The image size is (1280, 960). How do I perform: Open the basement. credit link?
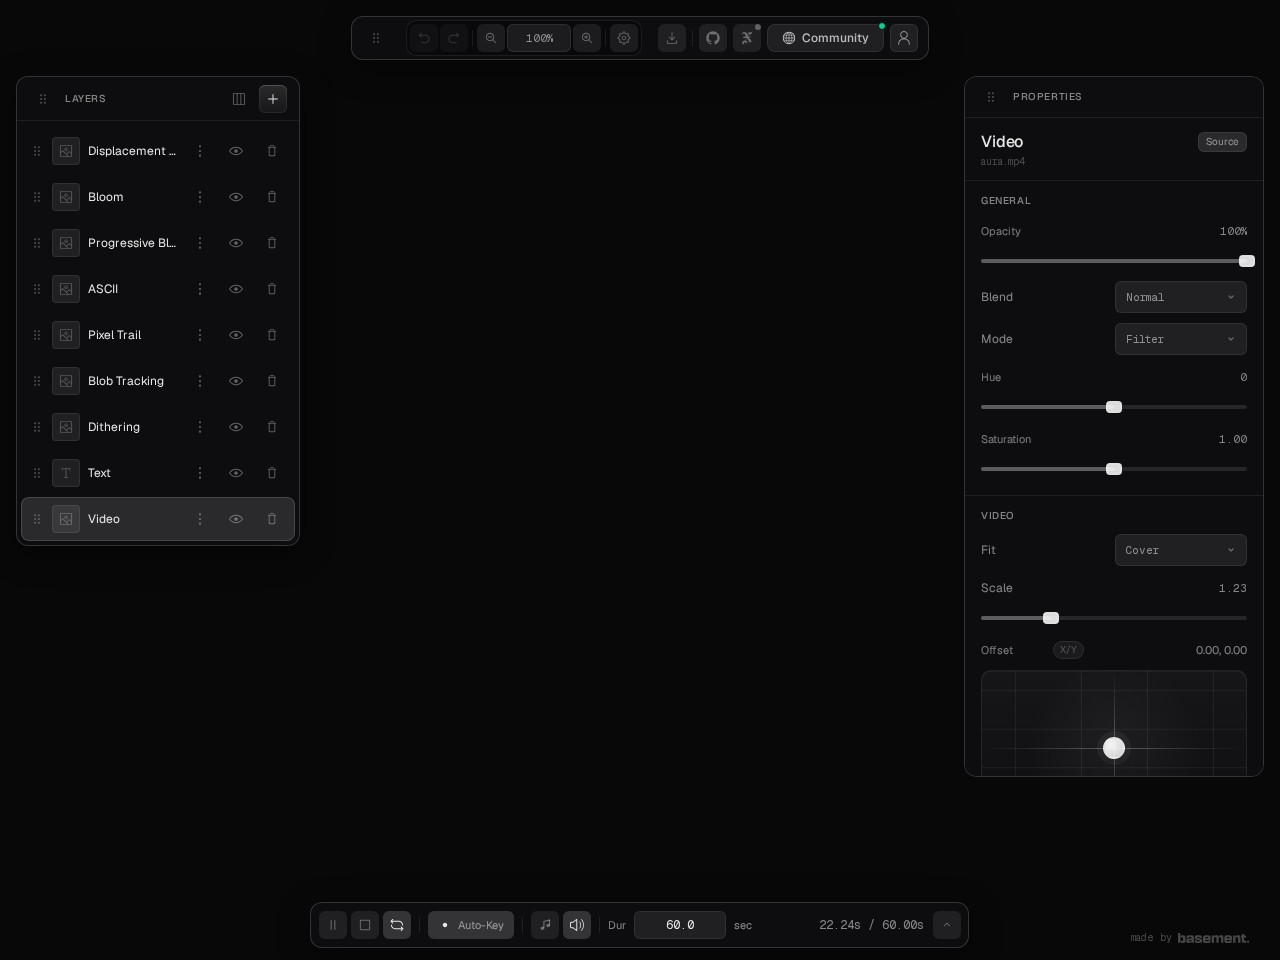1213,938
